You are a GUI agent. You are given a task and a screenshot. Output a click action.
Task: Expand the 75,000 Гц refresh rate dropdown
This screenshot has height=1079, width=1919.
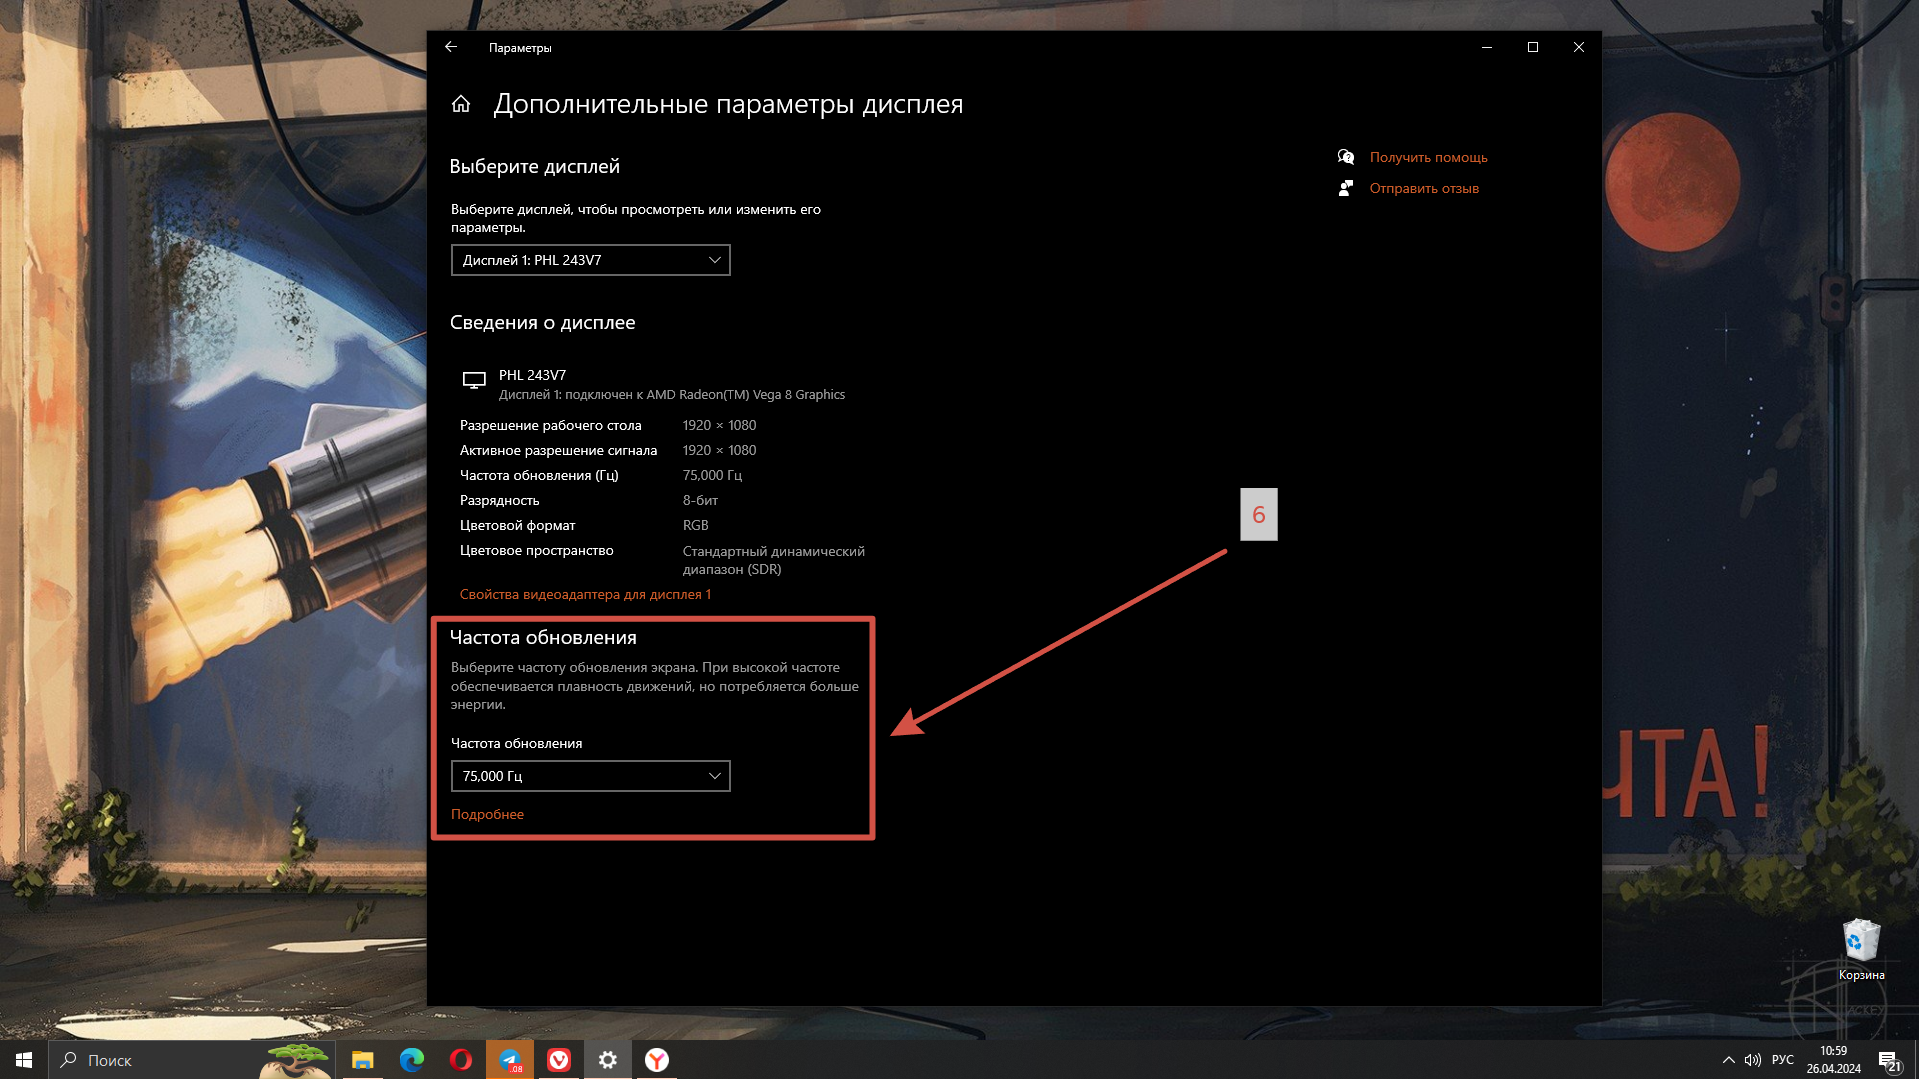(591, 776)
